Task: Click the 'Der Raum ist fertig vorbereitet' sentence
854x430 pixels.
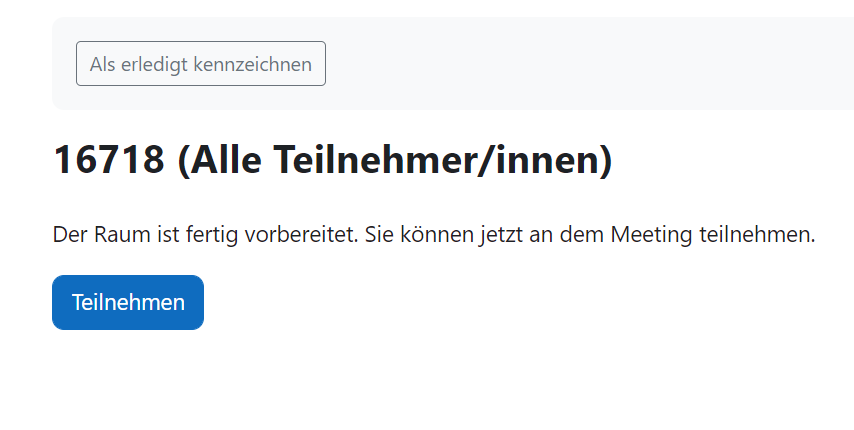Action: click(x=205, y=235)
